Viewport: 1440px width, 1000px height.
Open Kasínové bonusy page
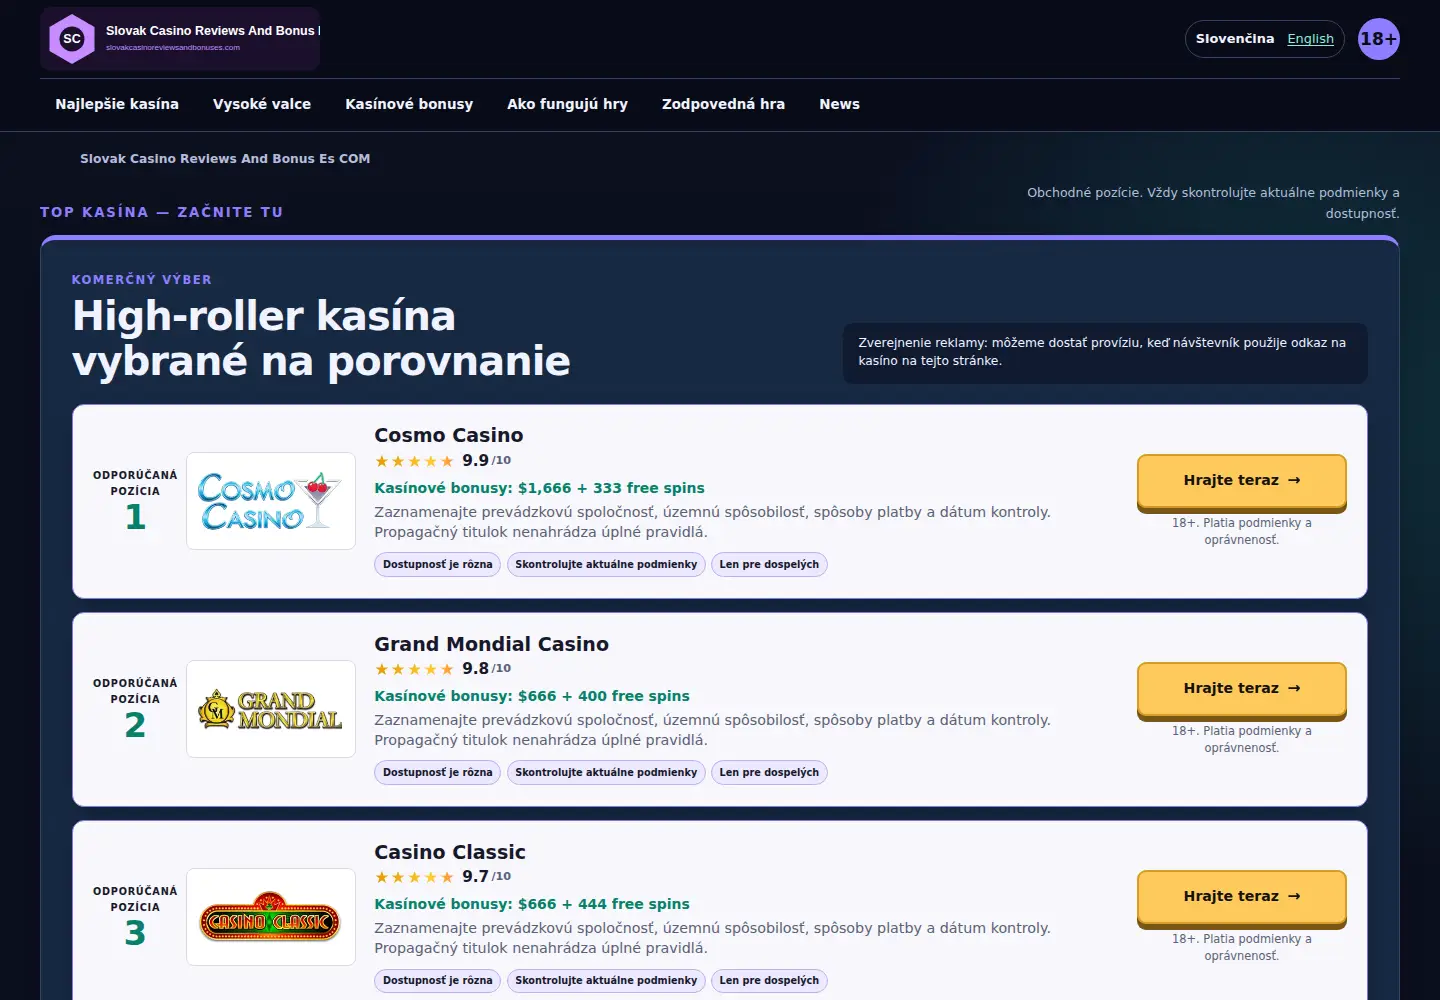tap(409, 104)
